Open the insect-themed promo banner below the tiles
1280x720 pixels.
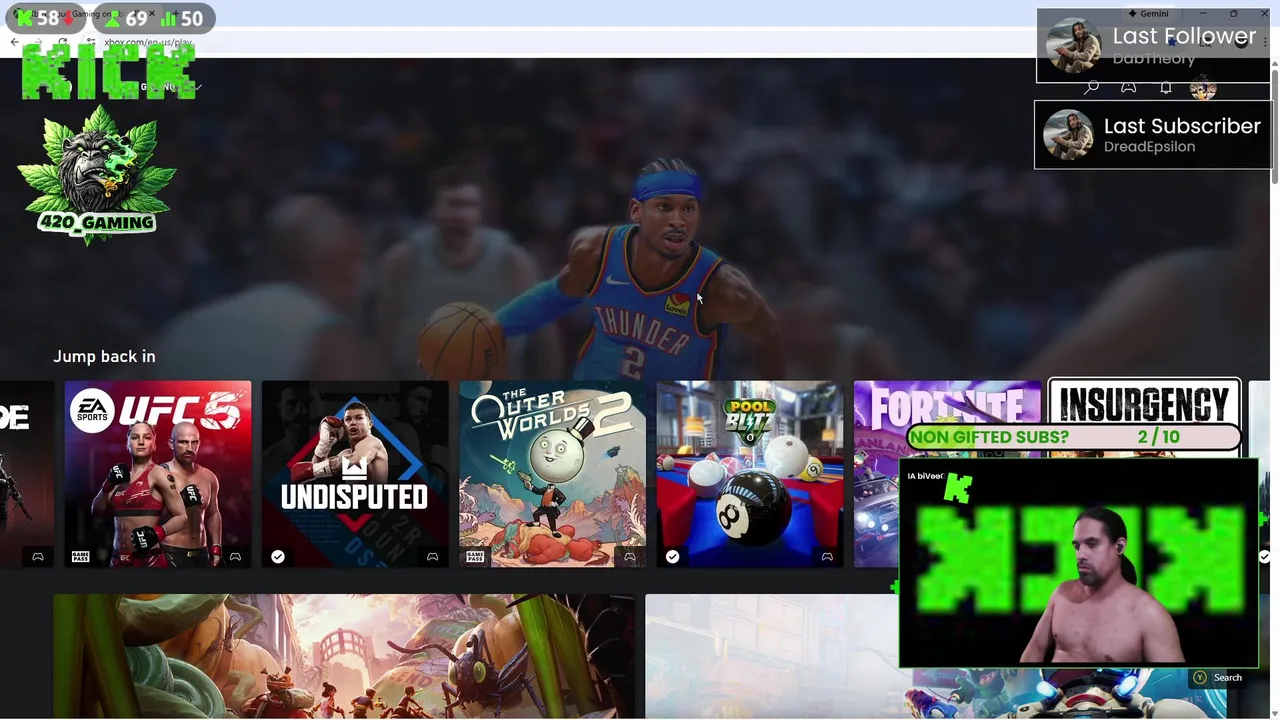(344, 656)
